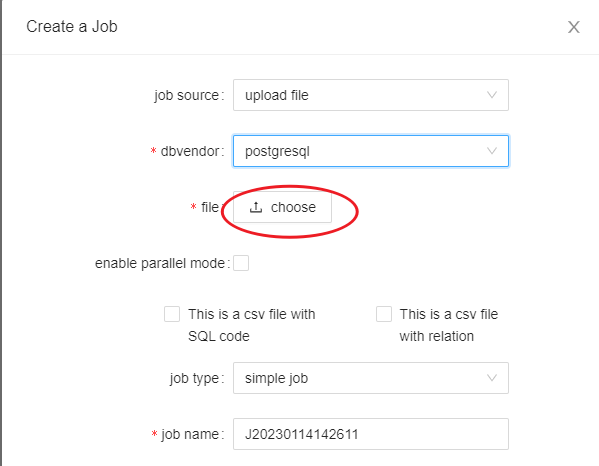Open the dbvendor postgresql combo box
Viewport: 599px width, 466px height.
click(x=371, y=151)
